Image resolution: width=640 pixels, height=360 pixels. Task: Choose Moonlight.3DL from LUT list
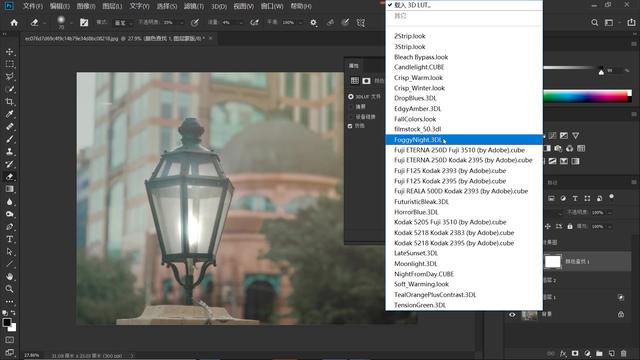pyautogui.click(x=464, y=263)
